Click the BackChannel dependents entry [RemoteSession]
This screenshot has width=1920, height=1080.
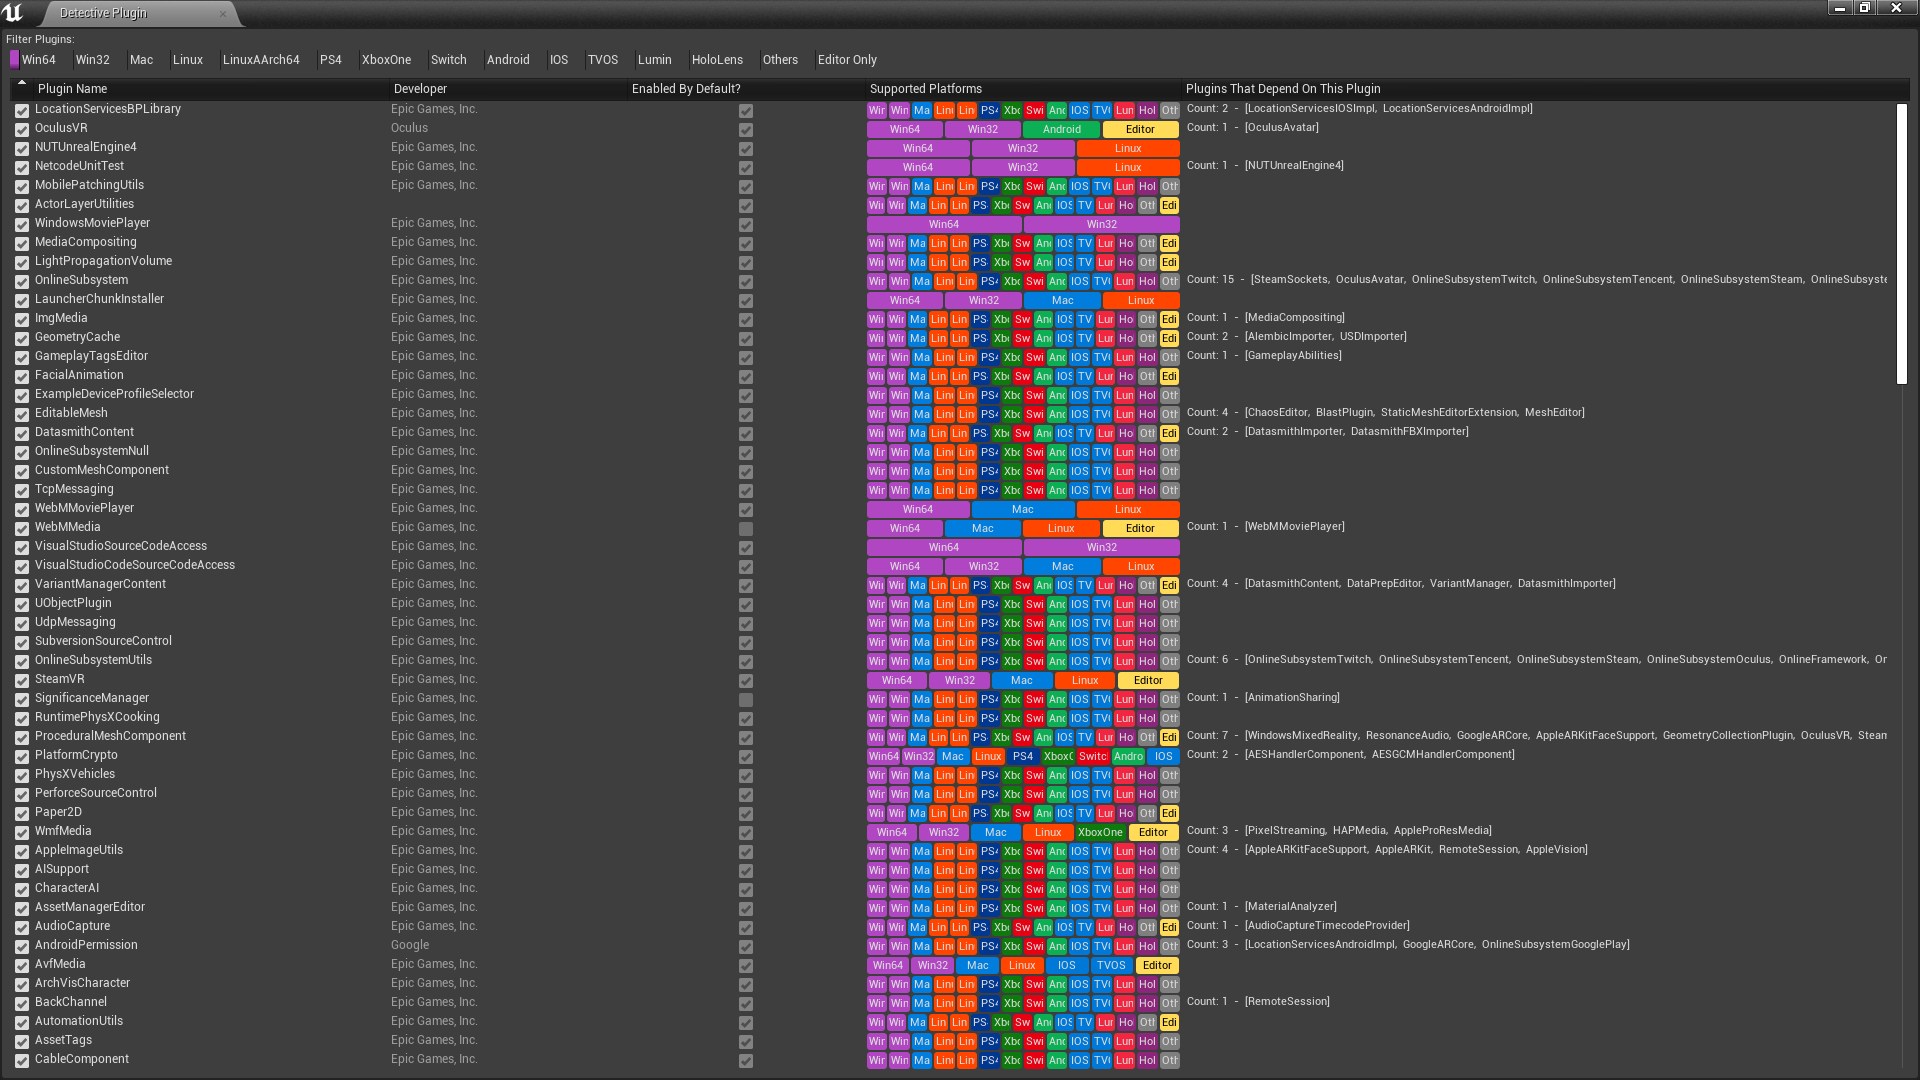point(1287,1002)
